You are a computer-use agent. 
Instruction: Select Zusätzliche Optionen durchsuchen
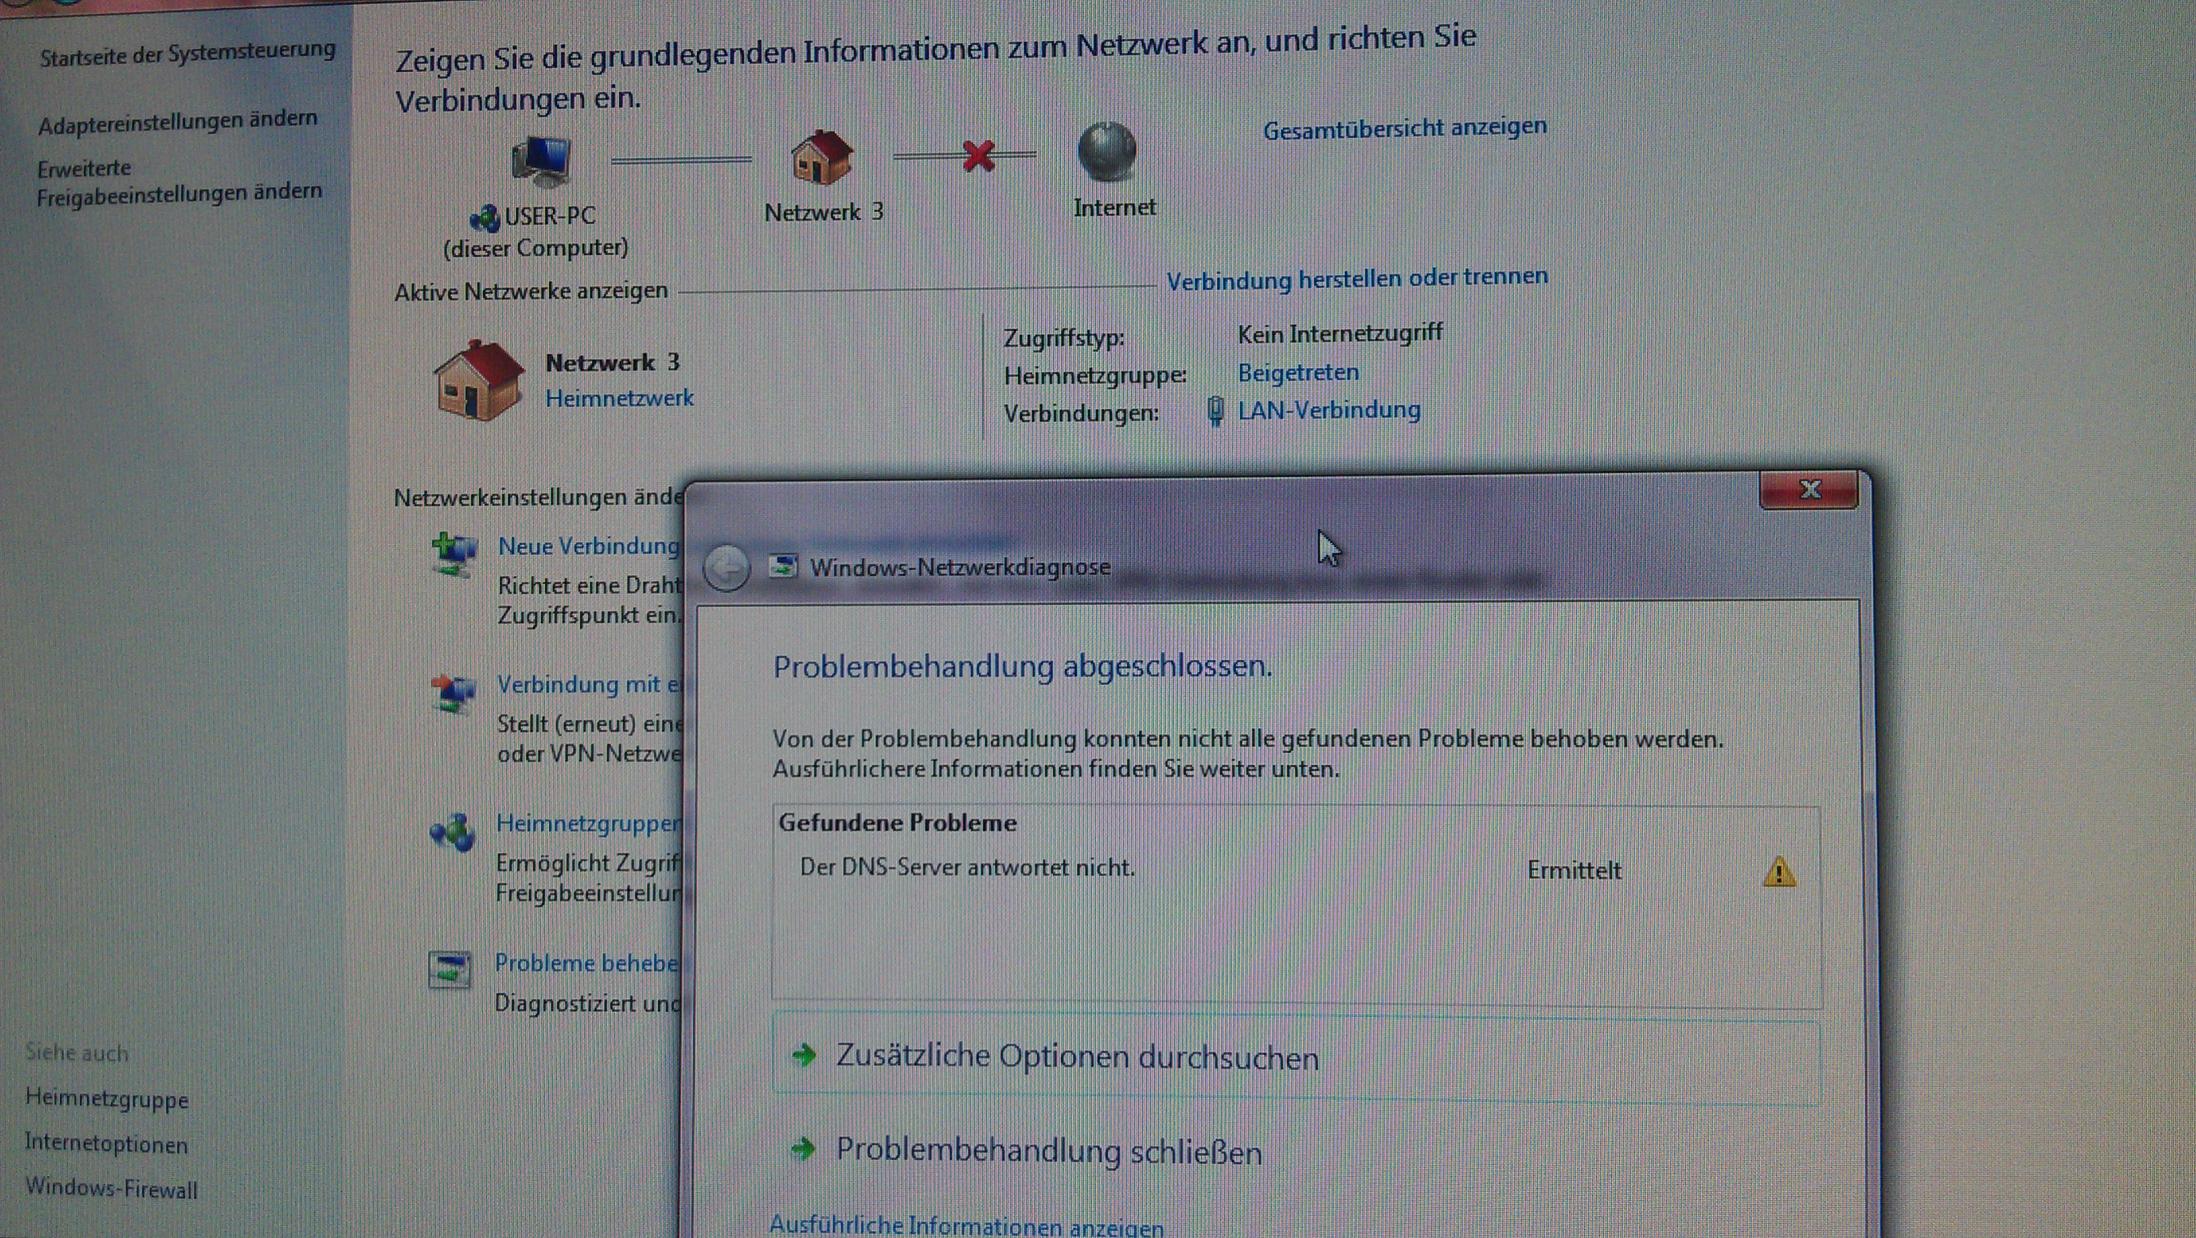1076,1057
